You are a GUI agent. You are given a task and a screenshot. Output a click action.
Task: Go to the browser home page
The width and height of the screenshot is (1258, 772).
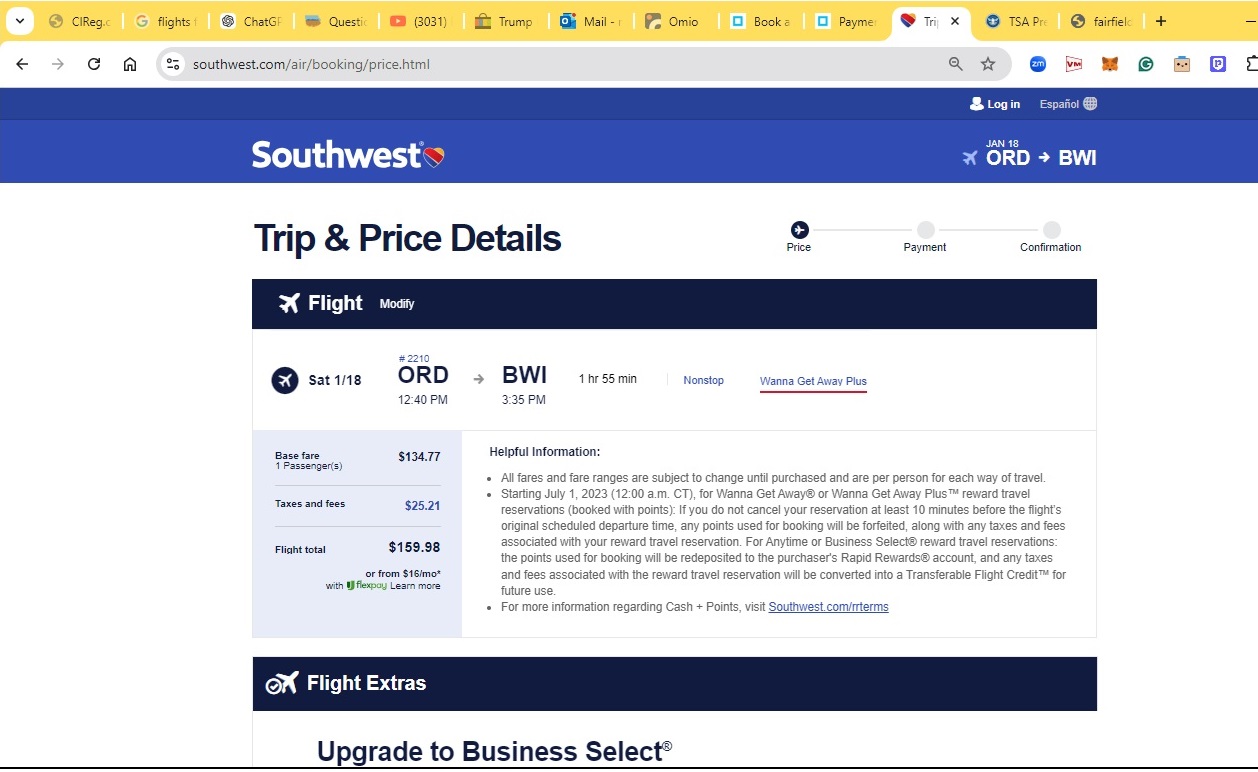pos(130,64)
